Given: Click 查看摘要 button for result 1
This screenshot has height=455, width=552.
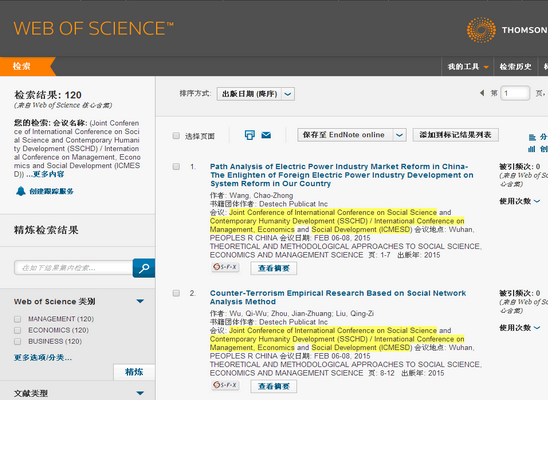Looking at the screenshot, I should pyautogui.click(x=274, y=268).
